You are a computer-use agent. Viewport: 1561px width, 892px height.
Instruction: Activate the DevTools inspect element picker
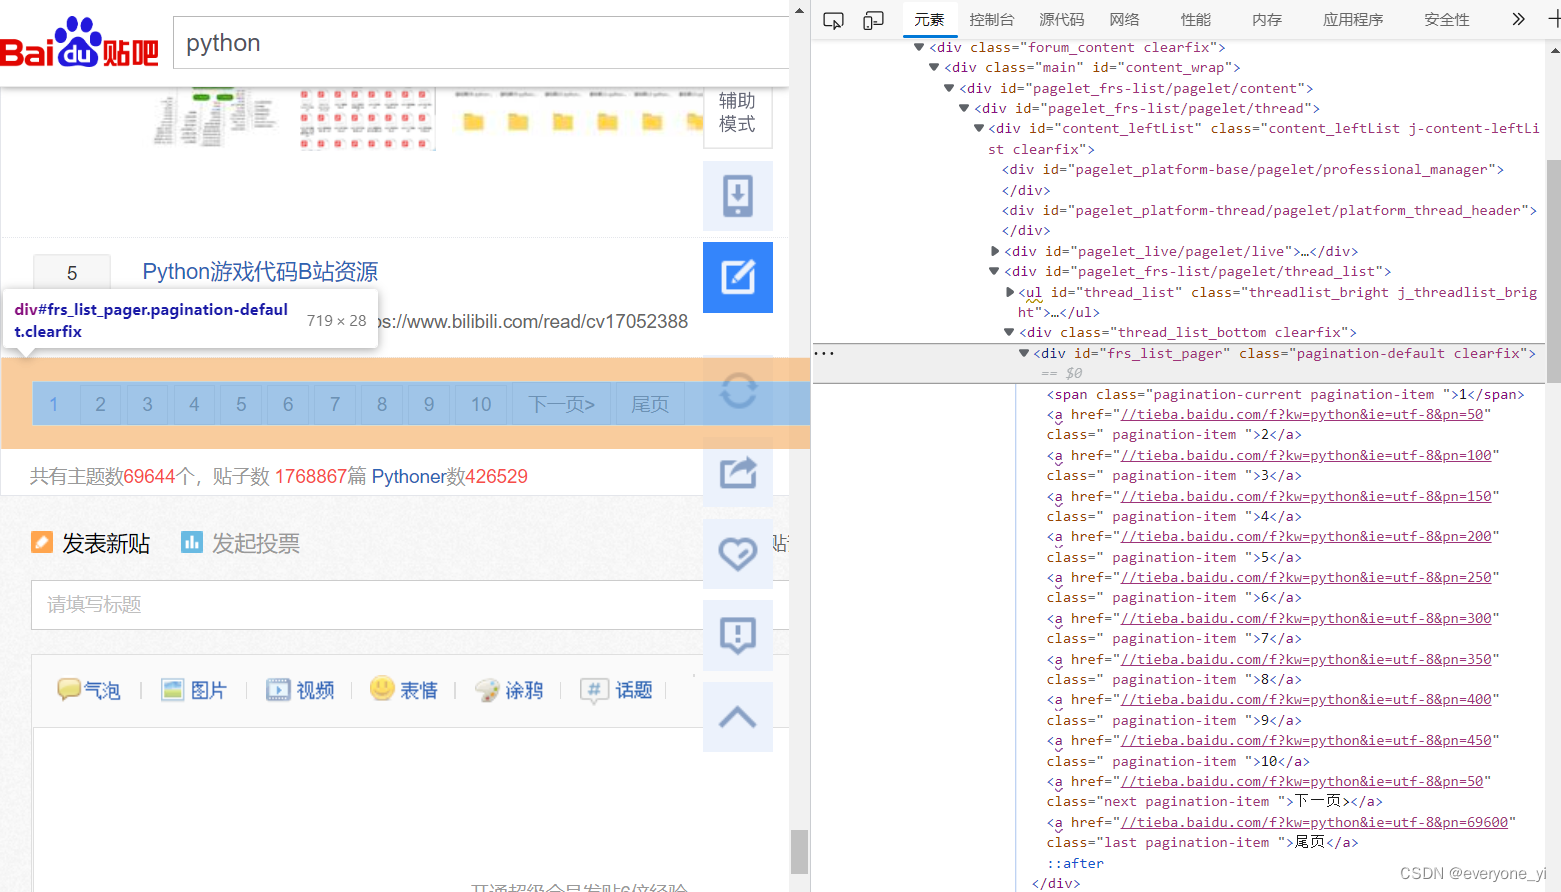(833, 20)
